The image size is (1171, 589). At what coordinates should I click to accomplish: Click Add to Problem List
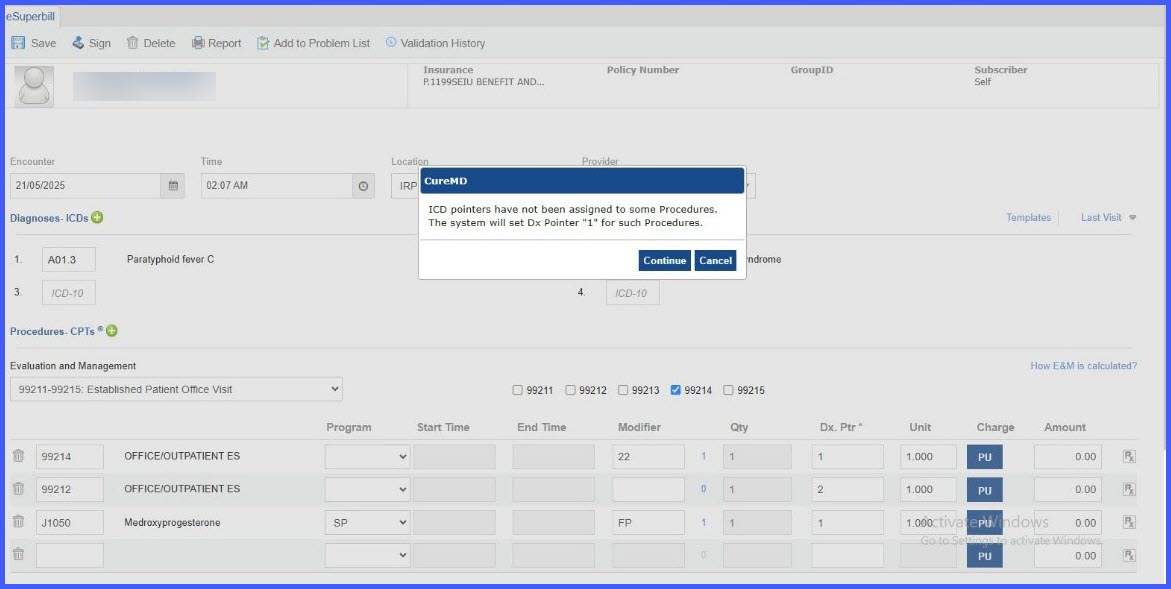(314, 43)
